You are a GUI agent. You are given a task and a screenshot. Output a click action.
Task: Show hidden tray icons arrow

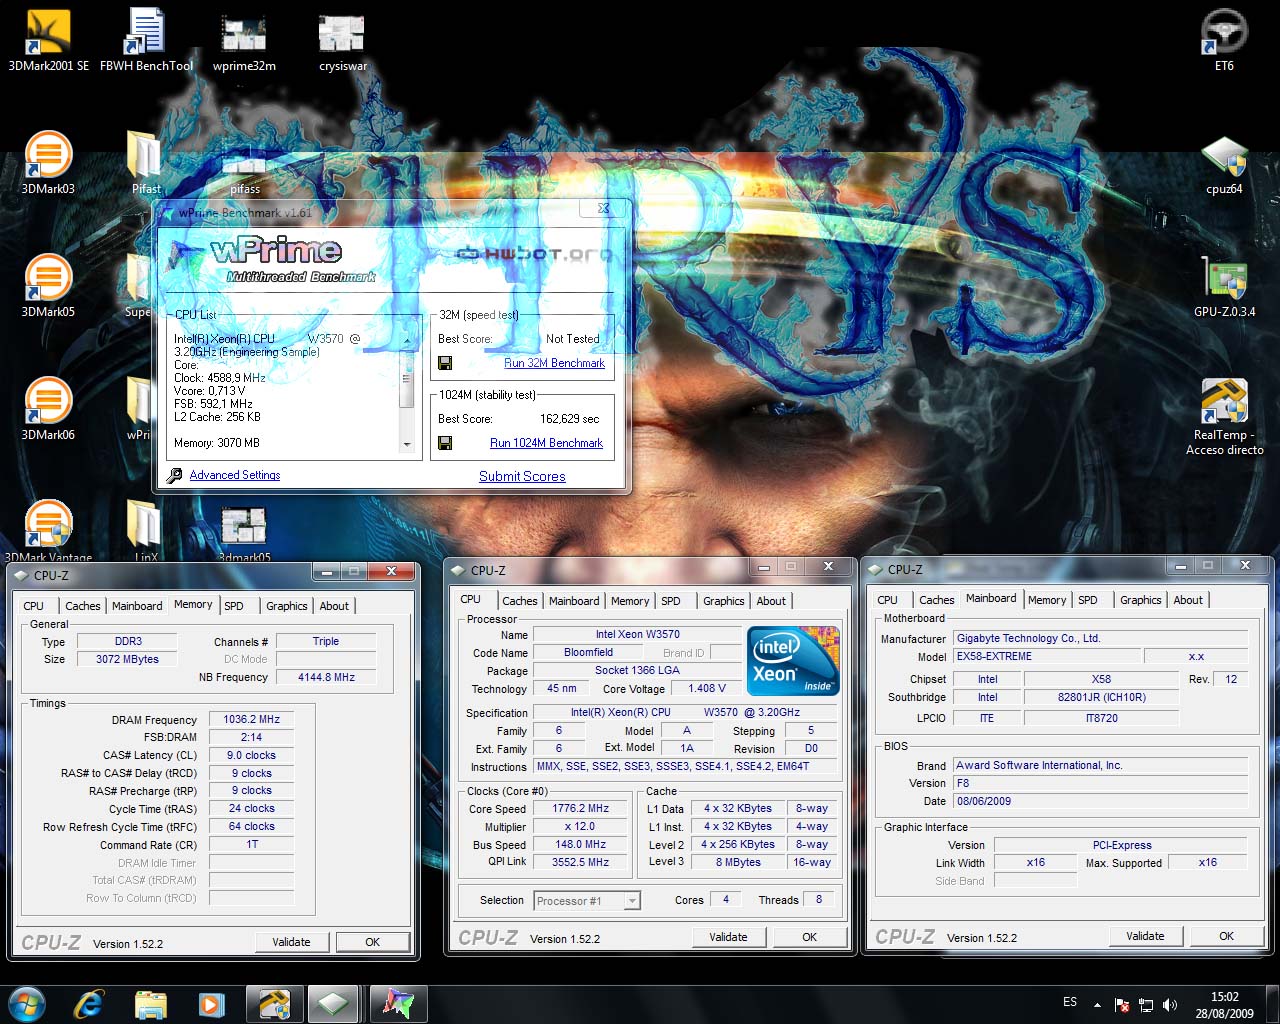(1097, 1005)
